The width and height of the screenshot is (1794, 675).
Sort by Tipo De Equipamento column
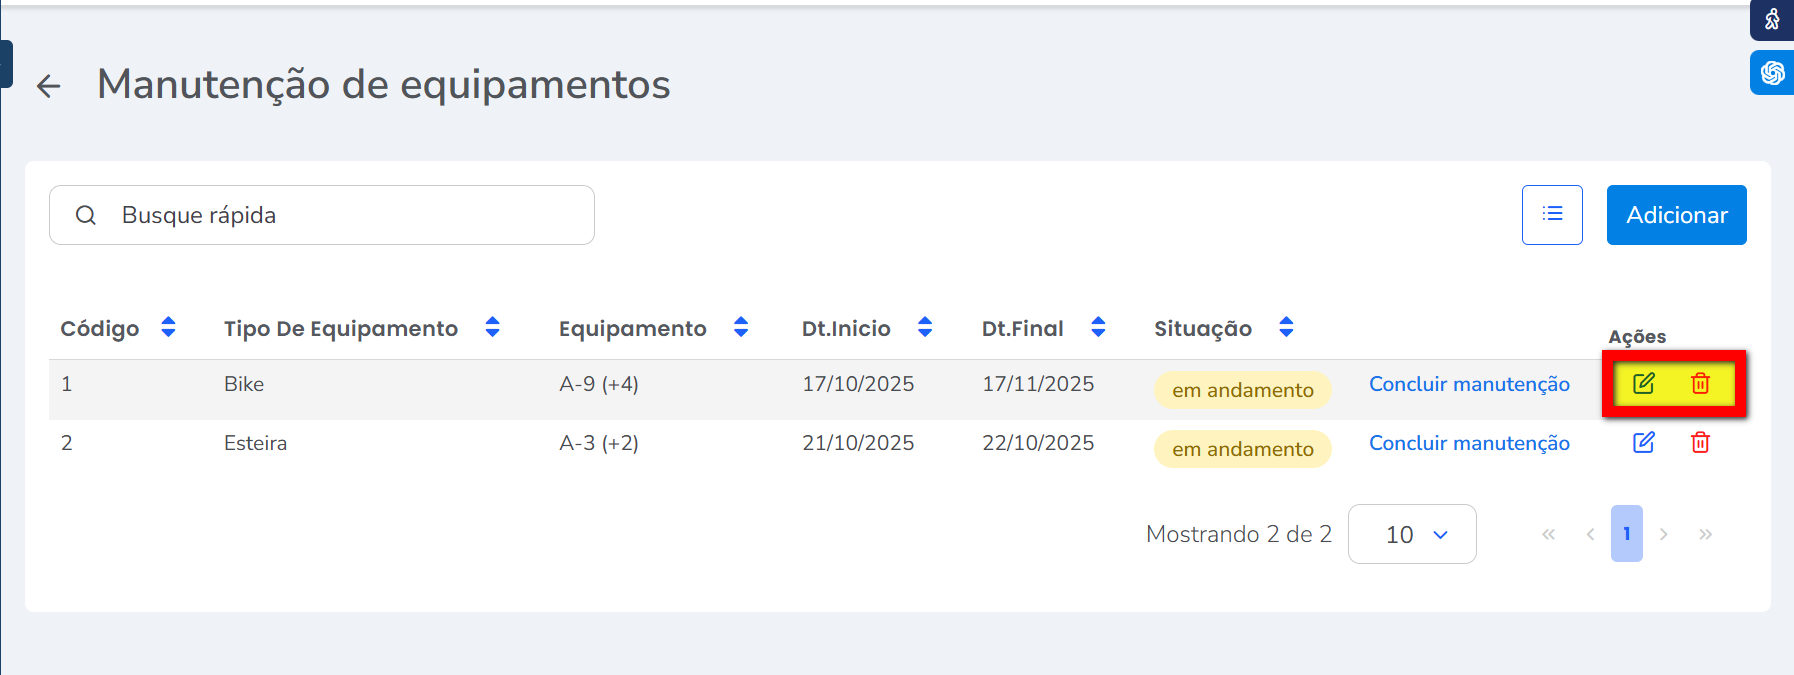[492, 327]
